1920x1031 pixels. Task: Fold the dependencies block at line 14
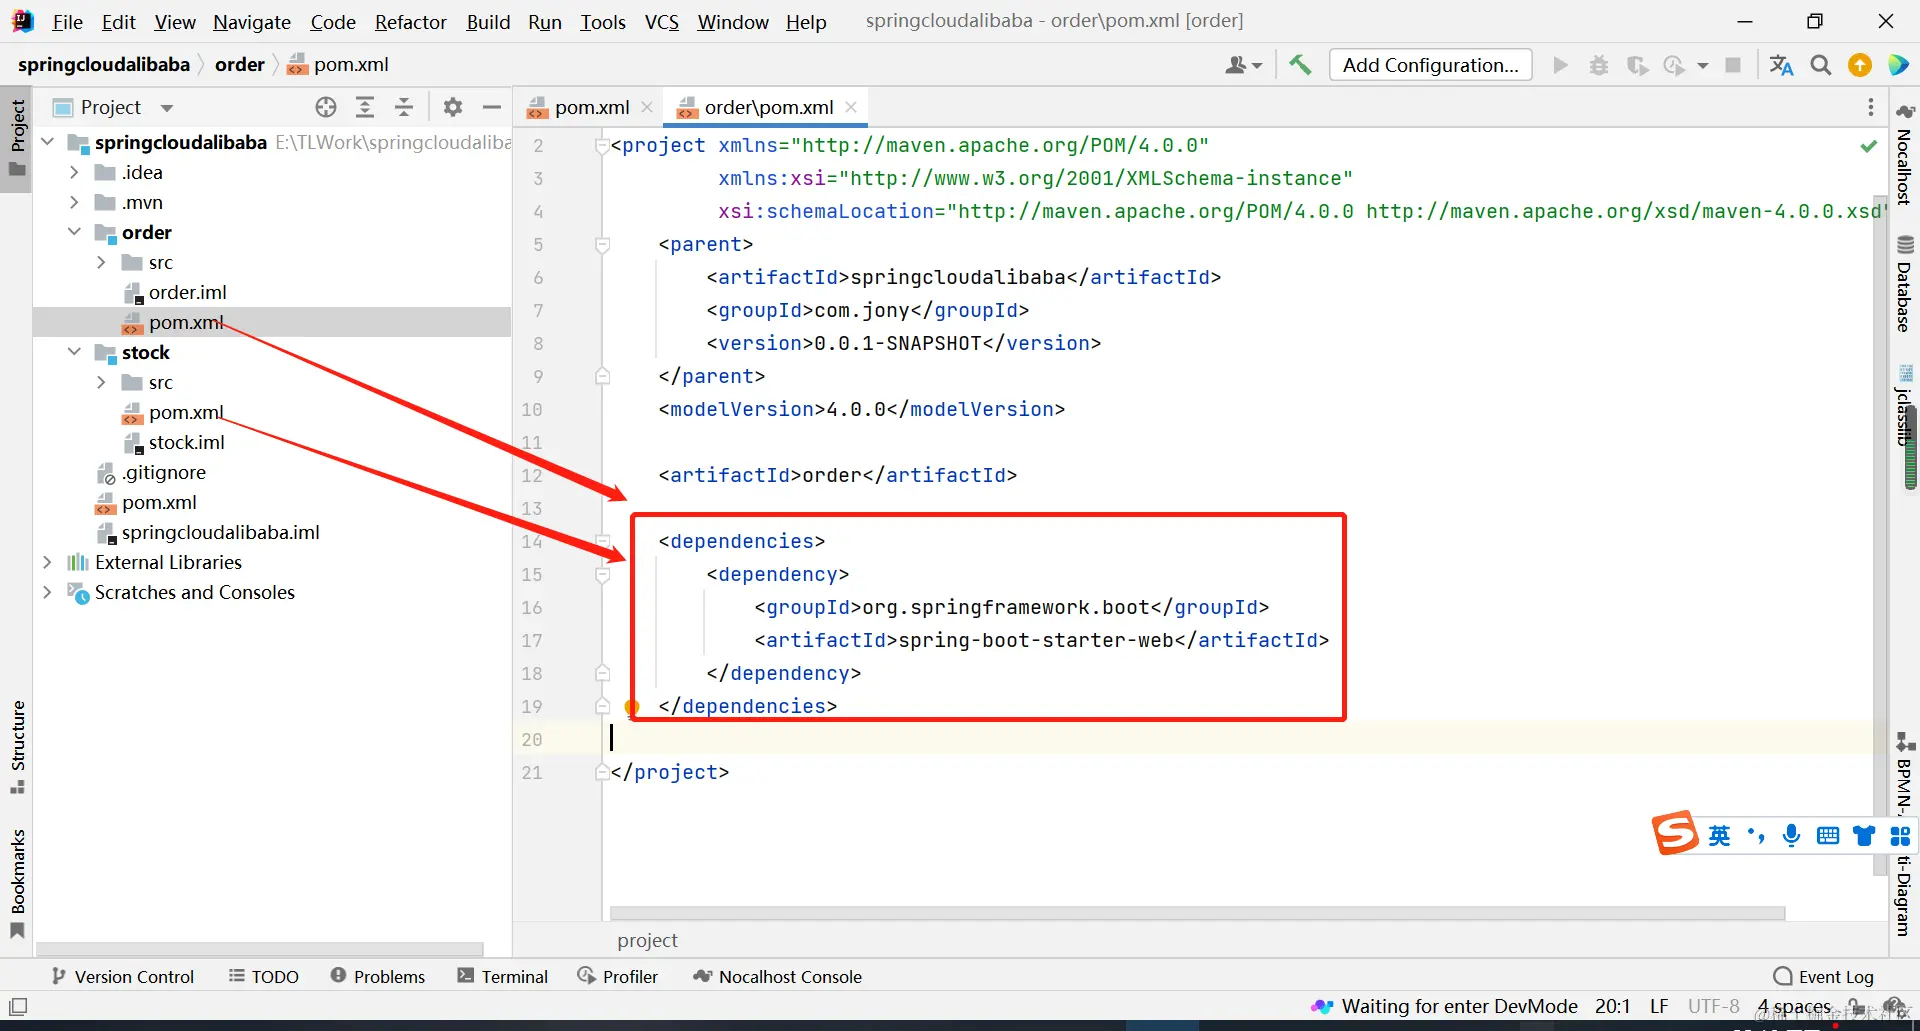click(603, 541)
